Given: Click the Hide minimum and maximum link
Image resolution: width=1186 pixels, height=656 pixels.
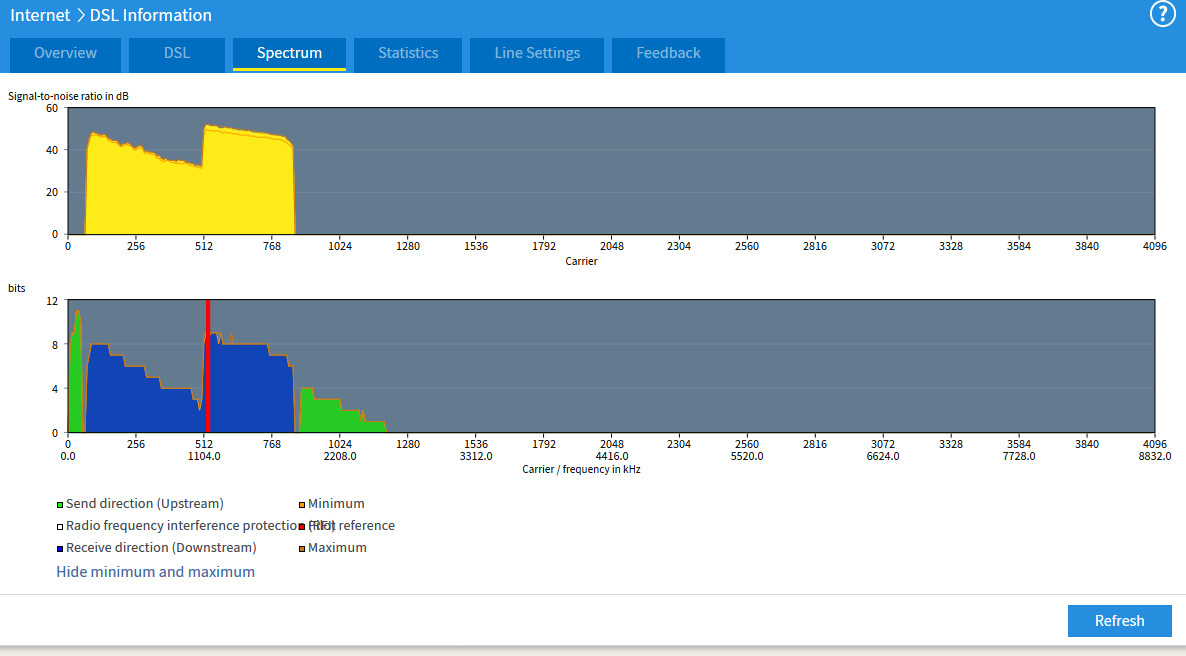Looking at the screenshot, I should click(155, 572).
